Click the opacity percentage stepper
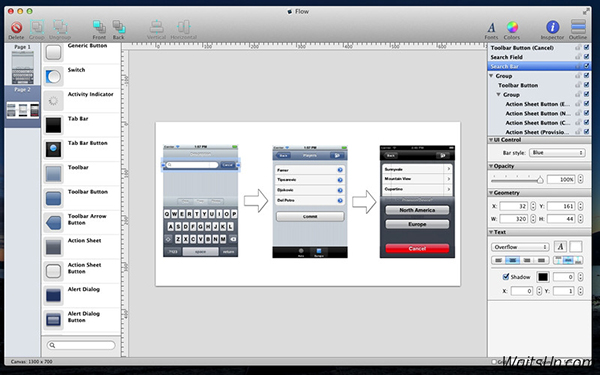 (x=580, y=179)
